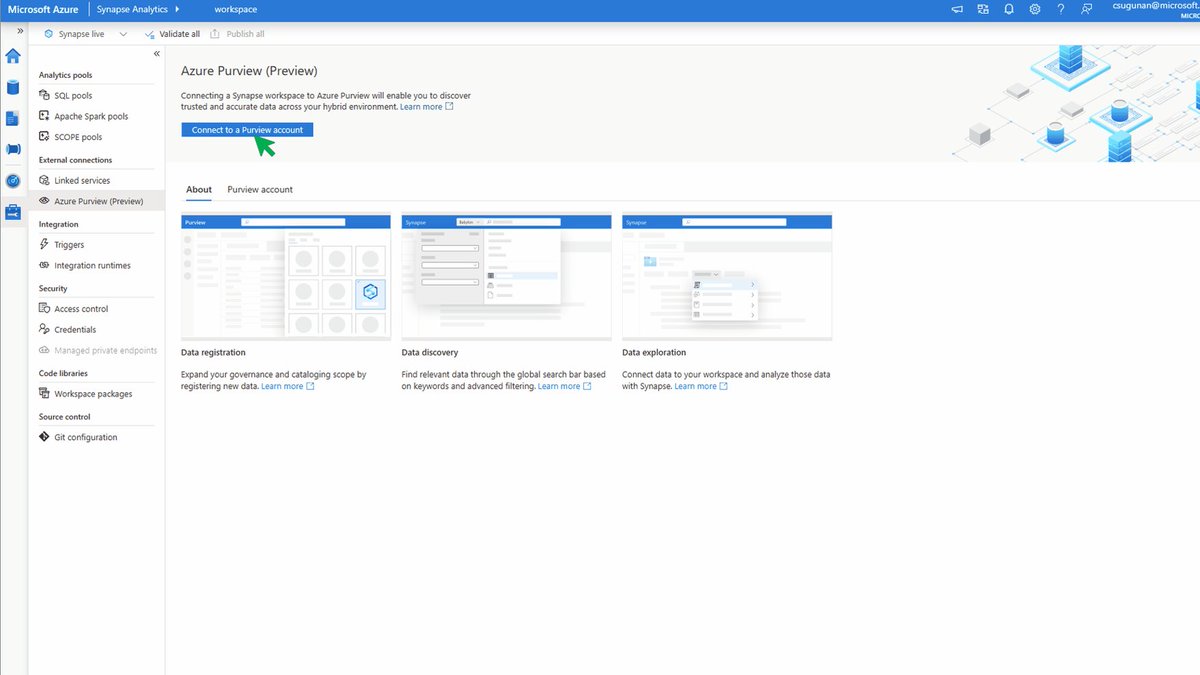Image resolution: width=1200 pixels, height=675 pixels.
Task: Click Validate all in toolbar
Action: [x=172, y=34]
